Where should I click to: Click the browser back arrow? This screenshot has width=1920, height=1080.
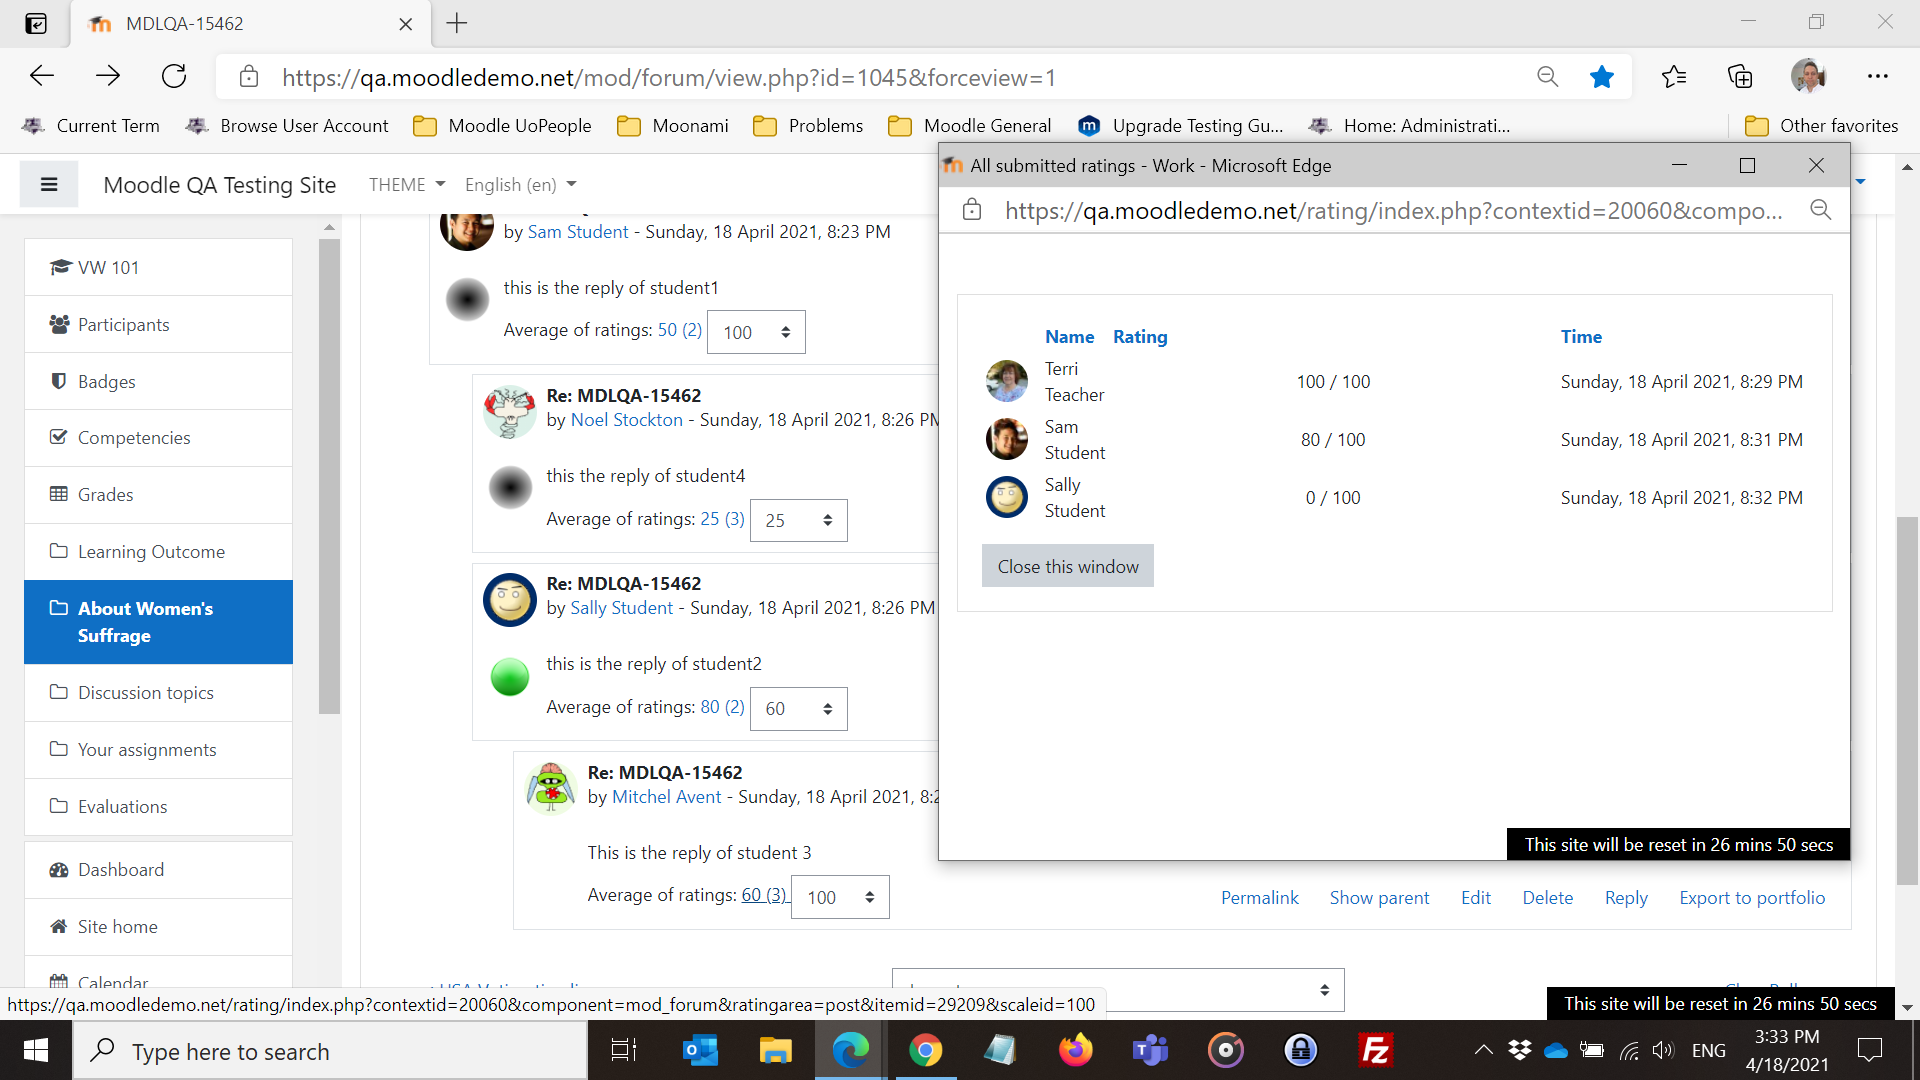[x=42, y=76]
